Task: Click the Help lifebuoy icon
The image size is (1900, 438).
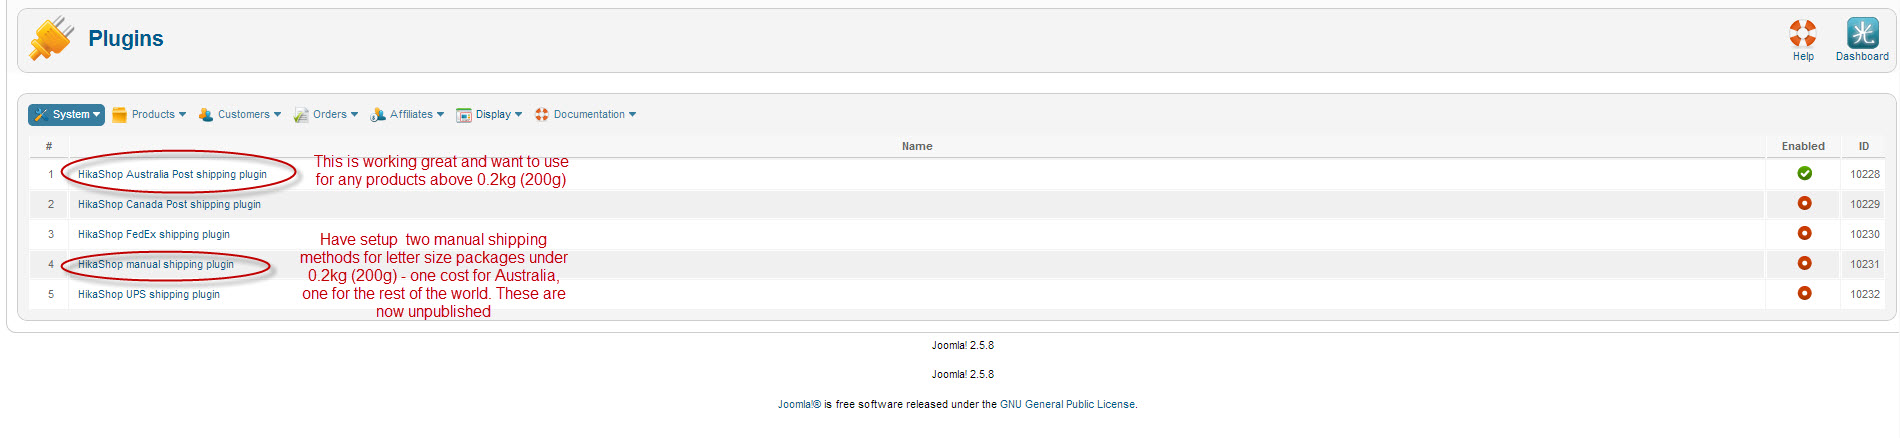Action: (1802, 33)
